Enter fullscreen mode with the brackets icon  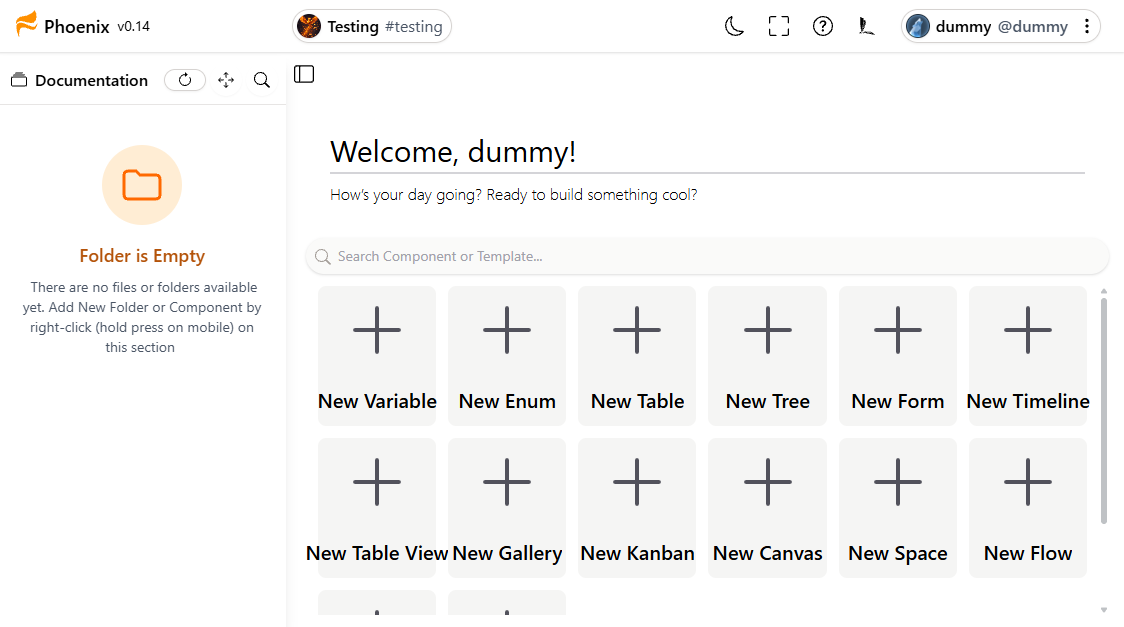point(778,27)
